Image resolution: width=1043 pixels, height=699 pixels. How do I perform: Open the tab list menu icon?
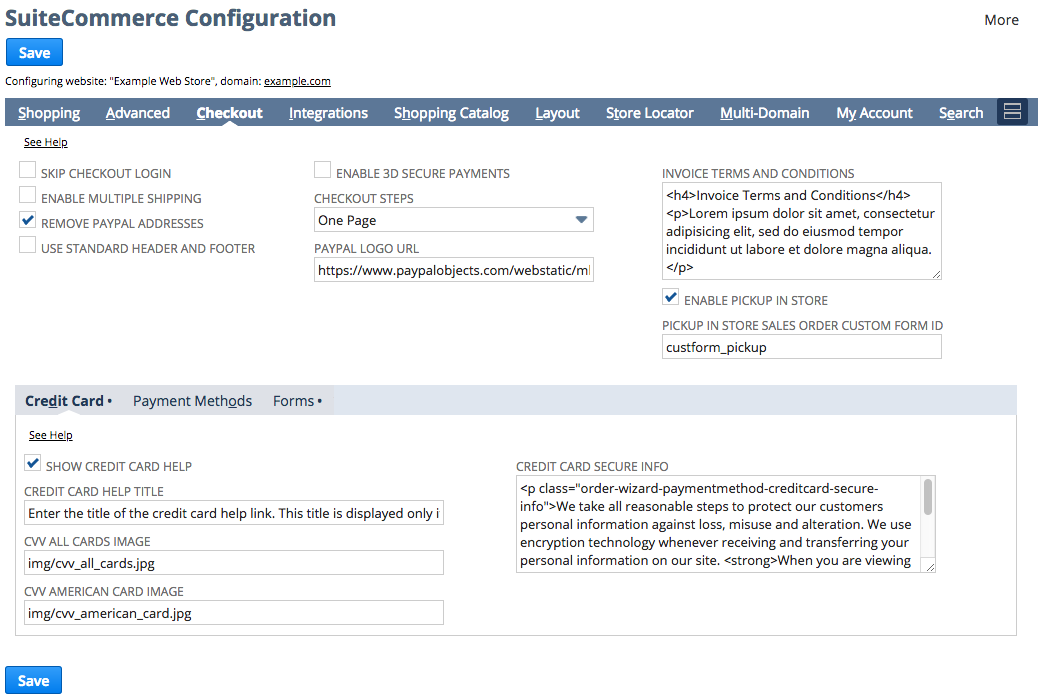(1012, 112)
